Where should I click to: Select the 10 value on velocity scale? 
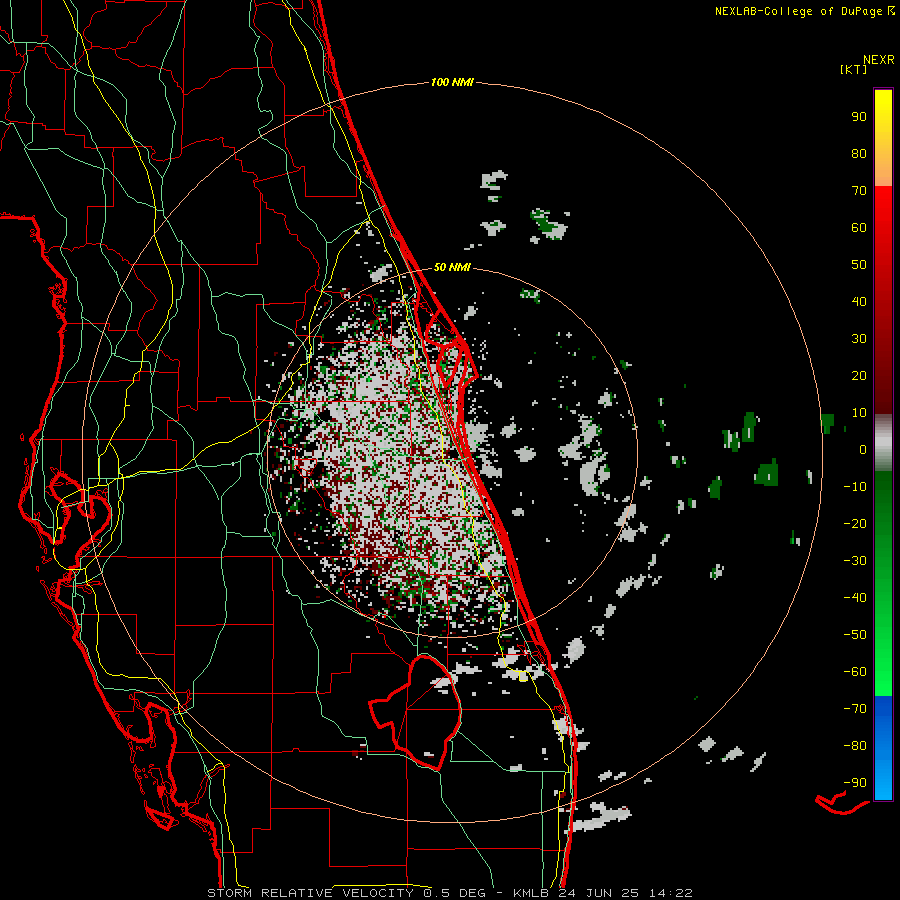click(x=859, y=413)
